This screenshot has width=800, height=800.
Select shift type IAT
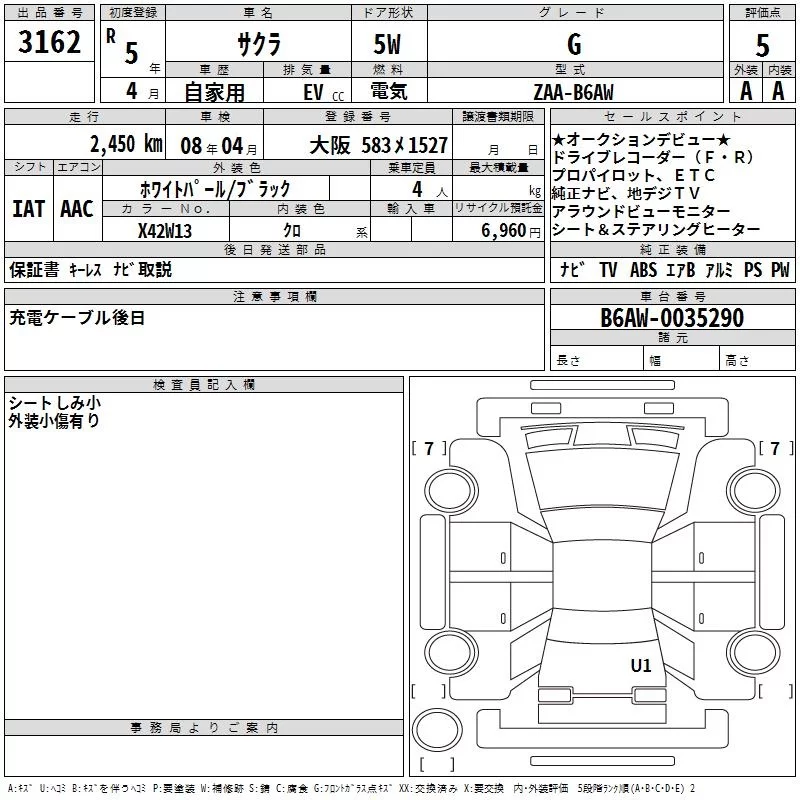(x=29, y=209)
